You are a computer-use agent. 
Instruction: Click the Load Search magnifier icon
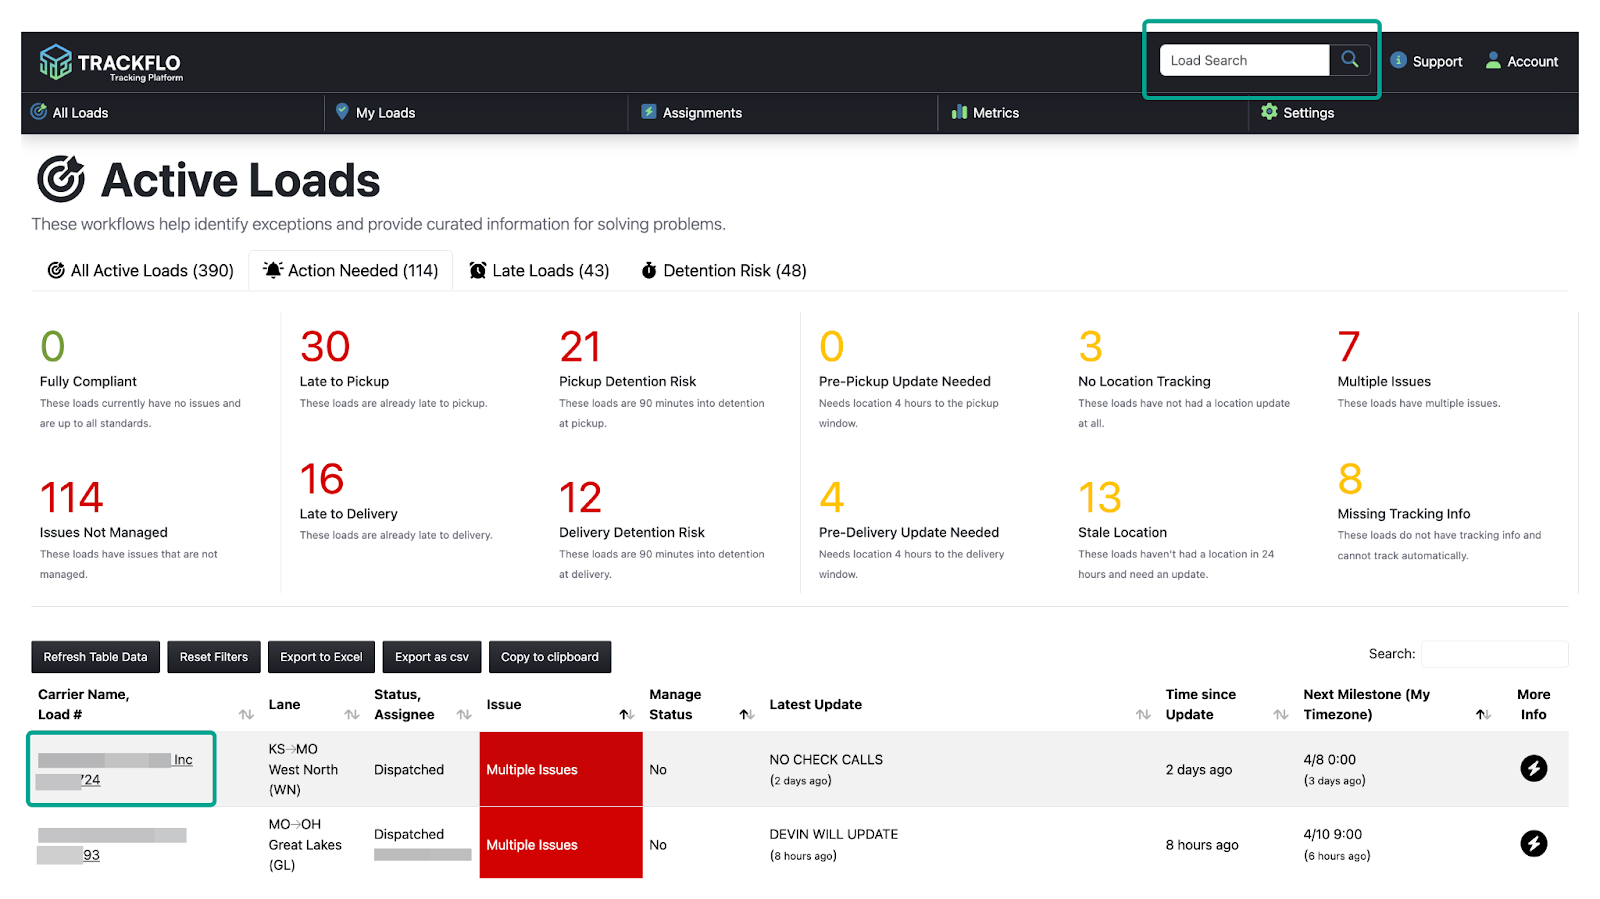[1349, 60]
